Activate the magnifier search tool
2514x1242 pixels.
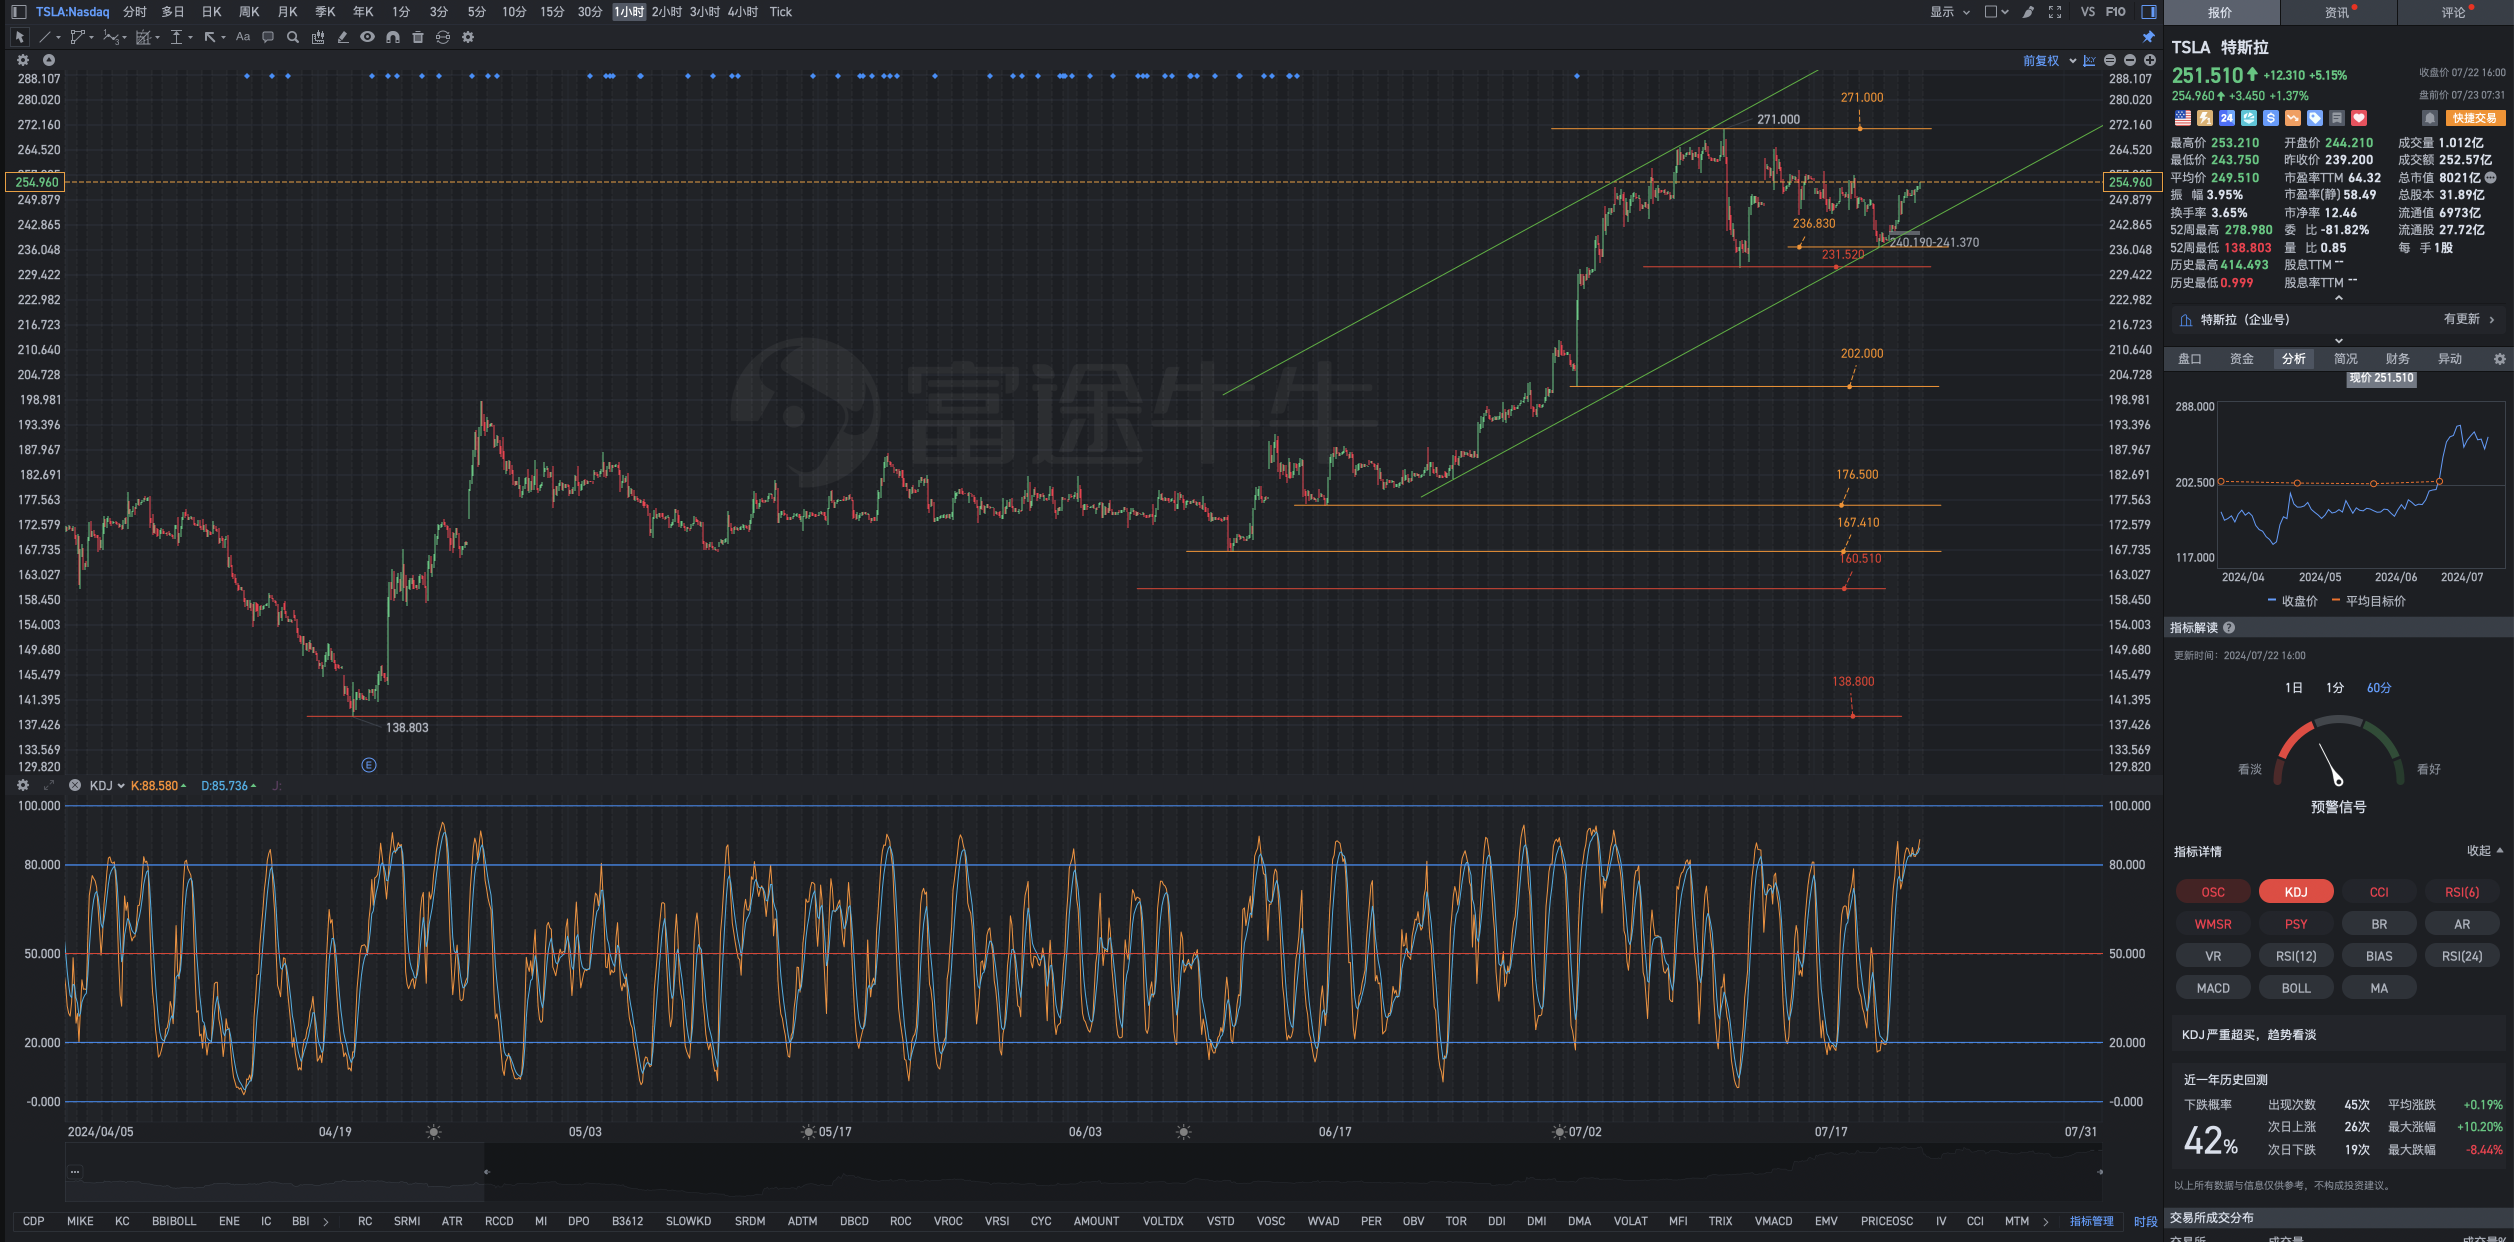293,37
